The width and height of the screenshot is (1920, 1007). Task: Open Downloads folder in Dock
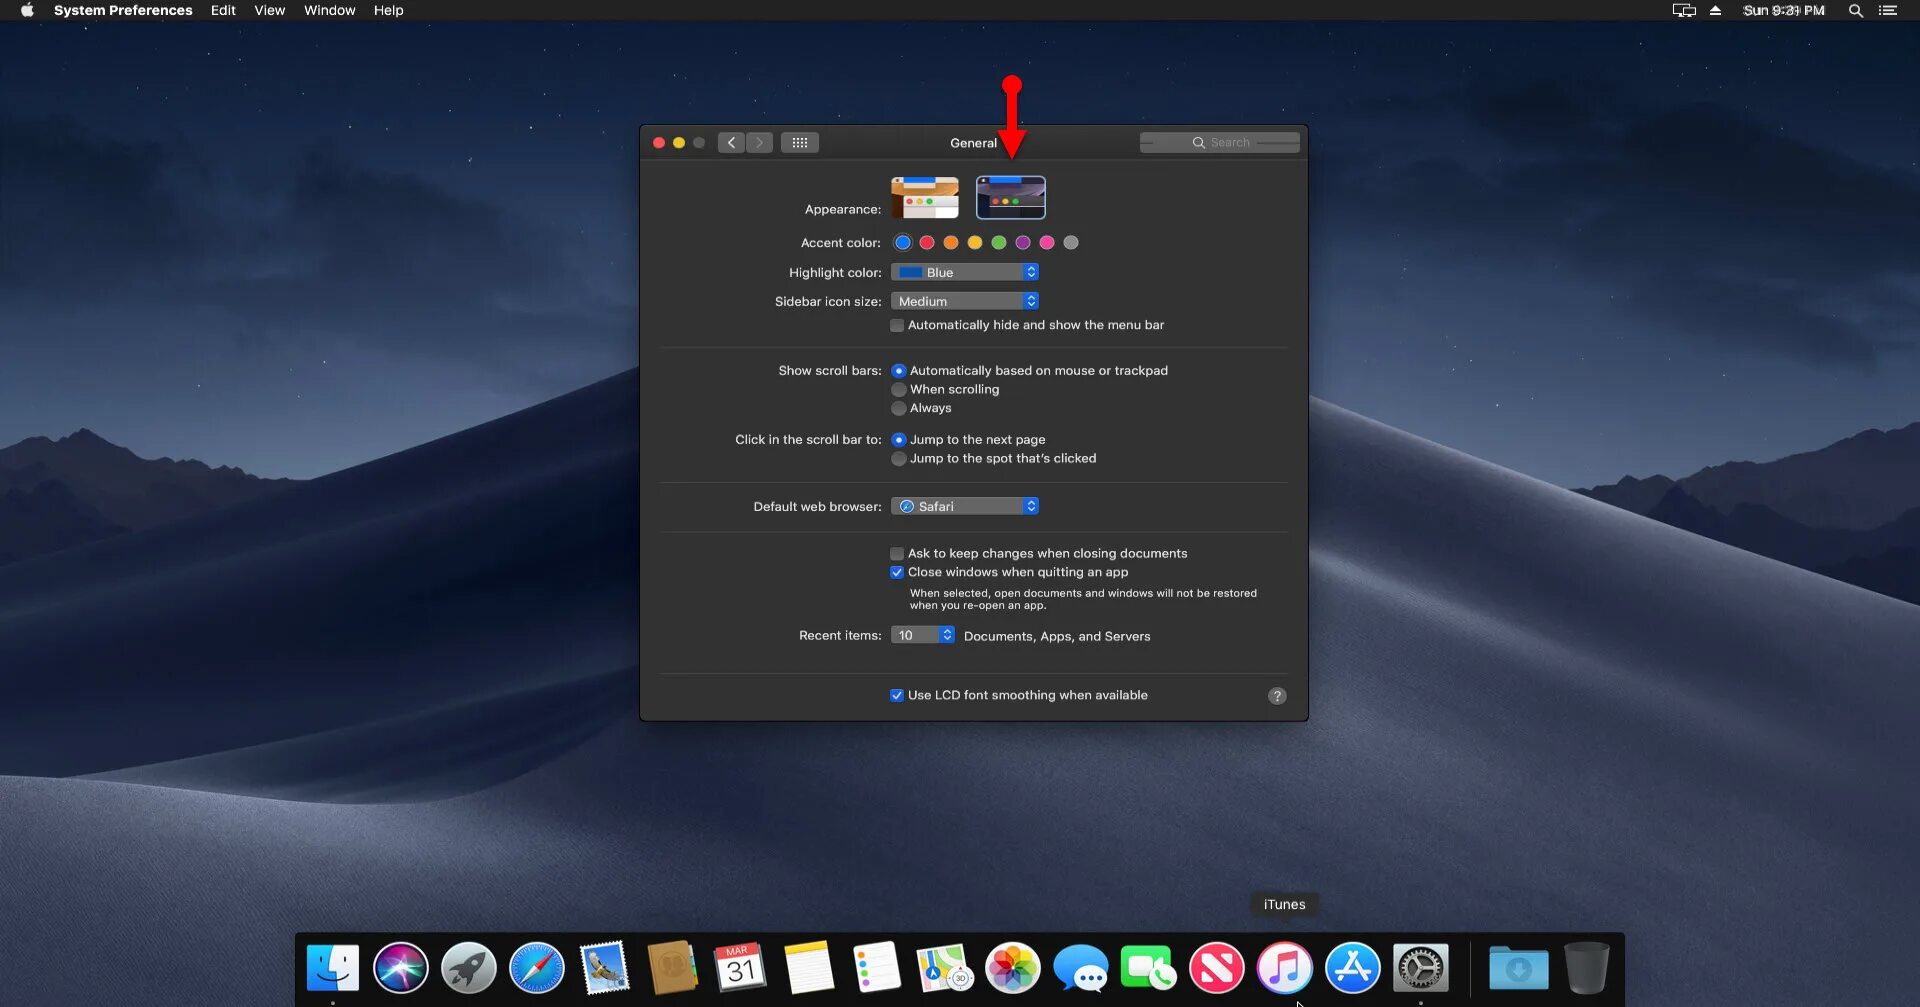click(1518, 968)
